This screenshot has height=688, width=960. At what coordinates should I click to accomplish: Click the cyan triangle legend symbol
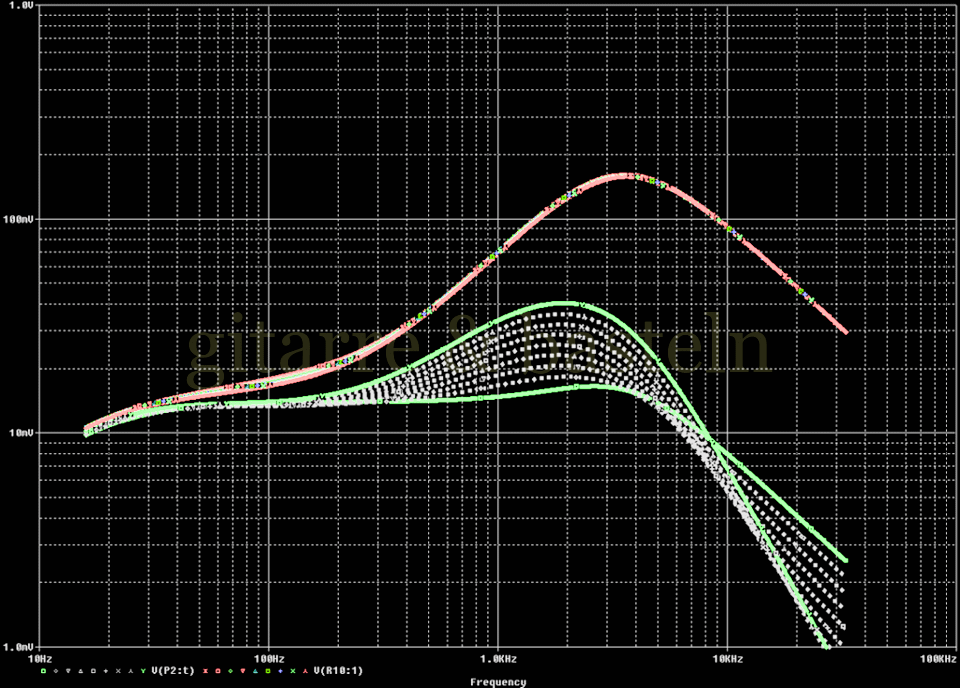(x=255, y=671)
